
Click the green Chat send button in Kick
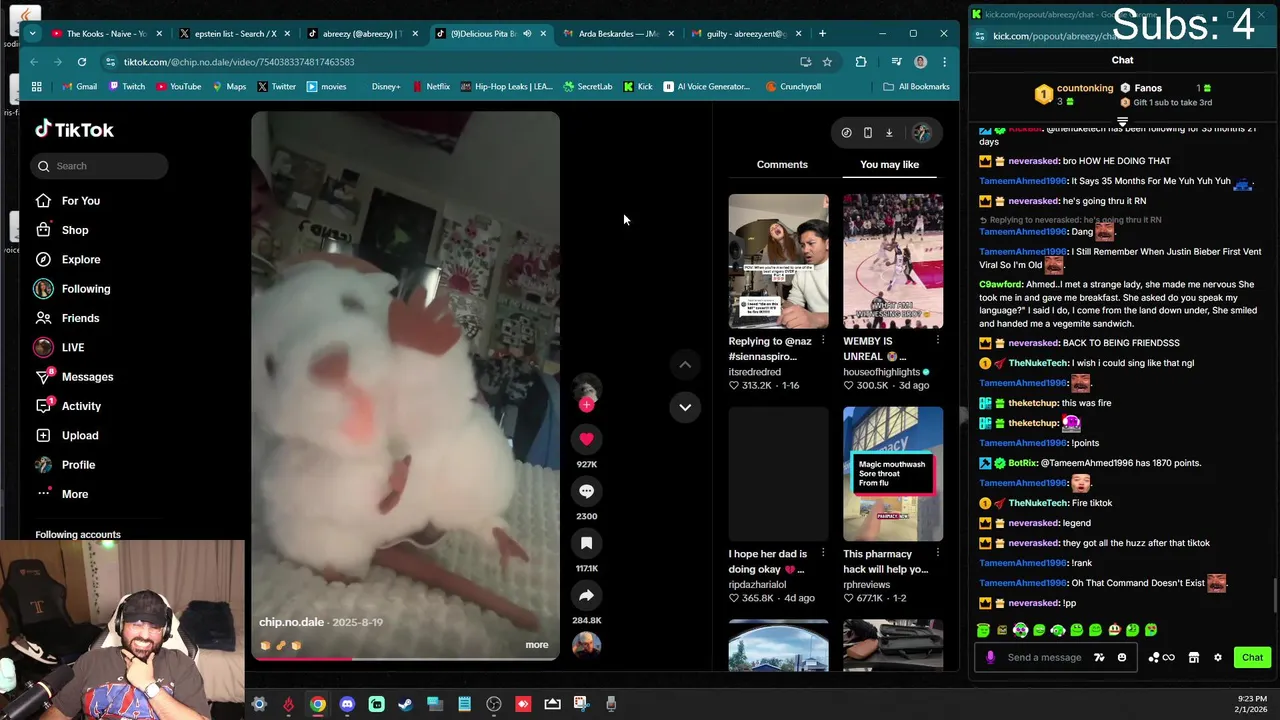click(x=1252, y=657)
